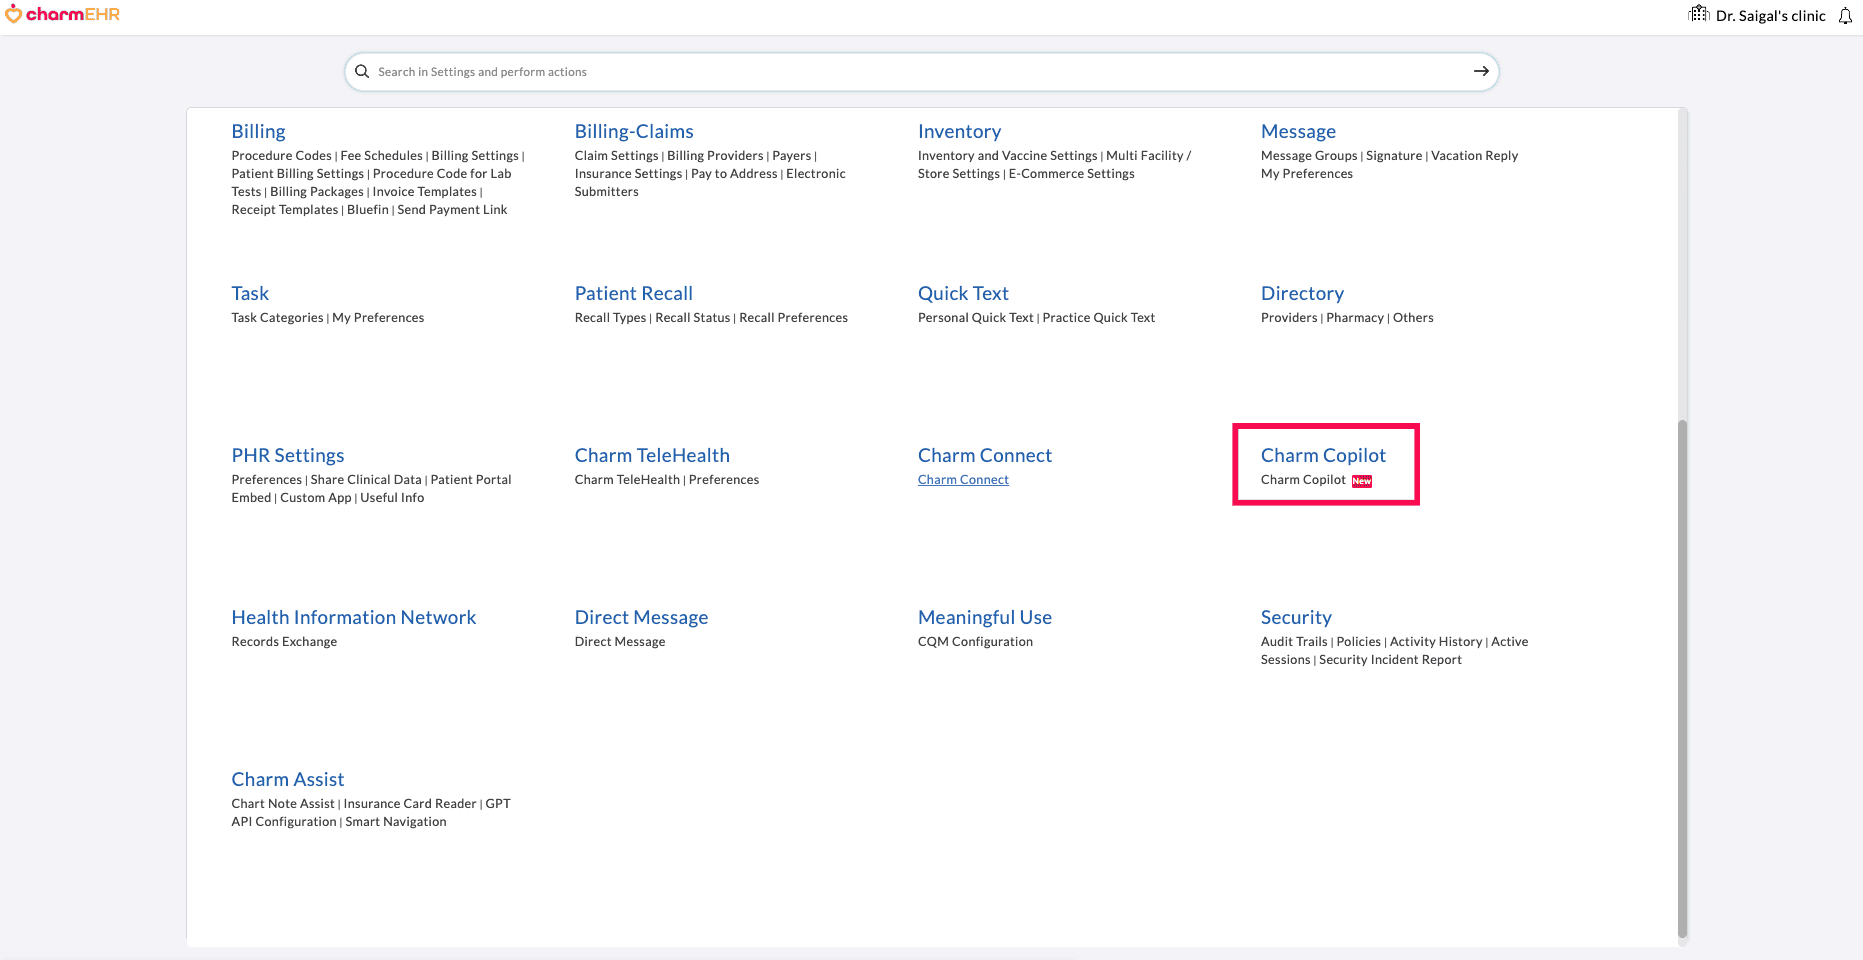
Task: Open the Charm TeleHealth heading
Action: pos(652,455)
